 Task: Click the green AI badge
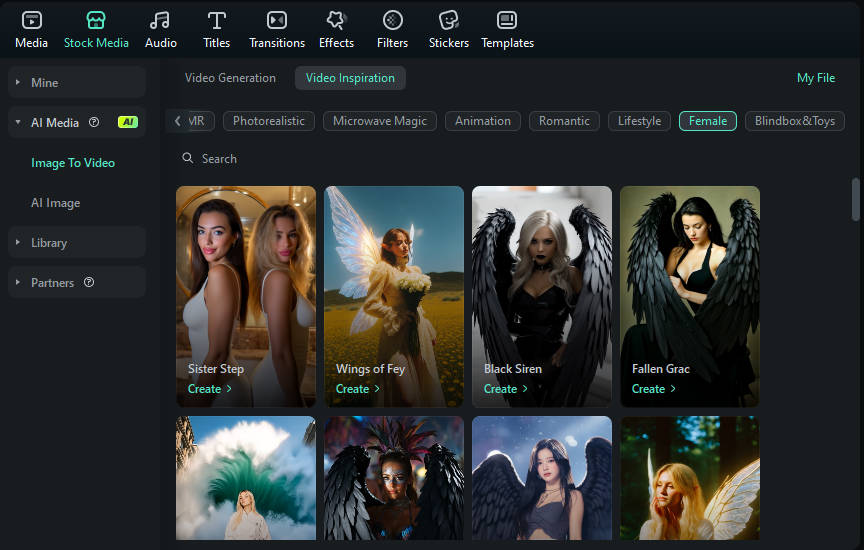(128, 122)
